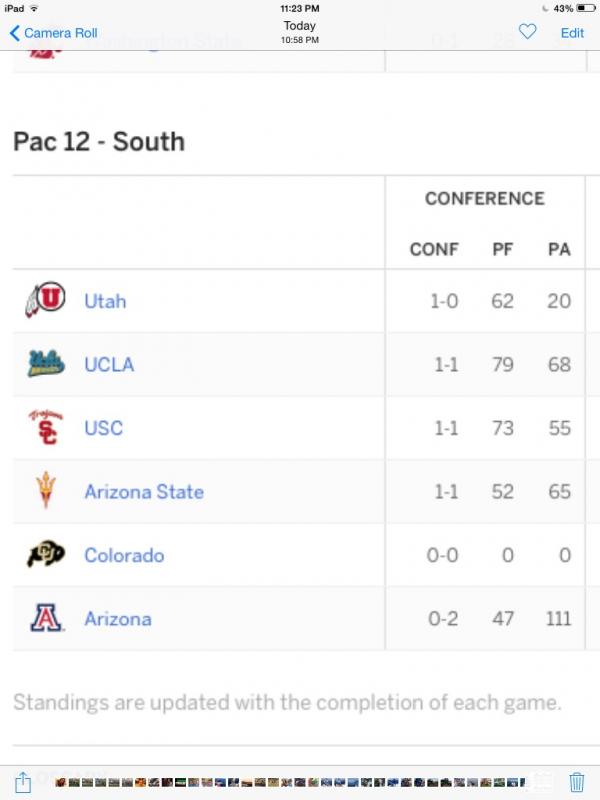Tap the Arizona State pitchfork logo
600x800 pixels.
tap(46, 490)
